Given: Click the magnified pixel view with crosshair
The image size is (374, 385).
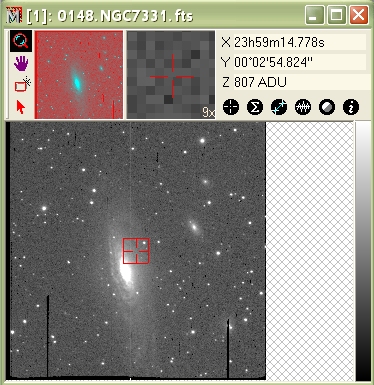Looking at the screenshot, I should pyautogui.click(x=171, y=75).
